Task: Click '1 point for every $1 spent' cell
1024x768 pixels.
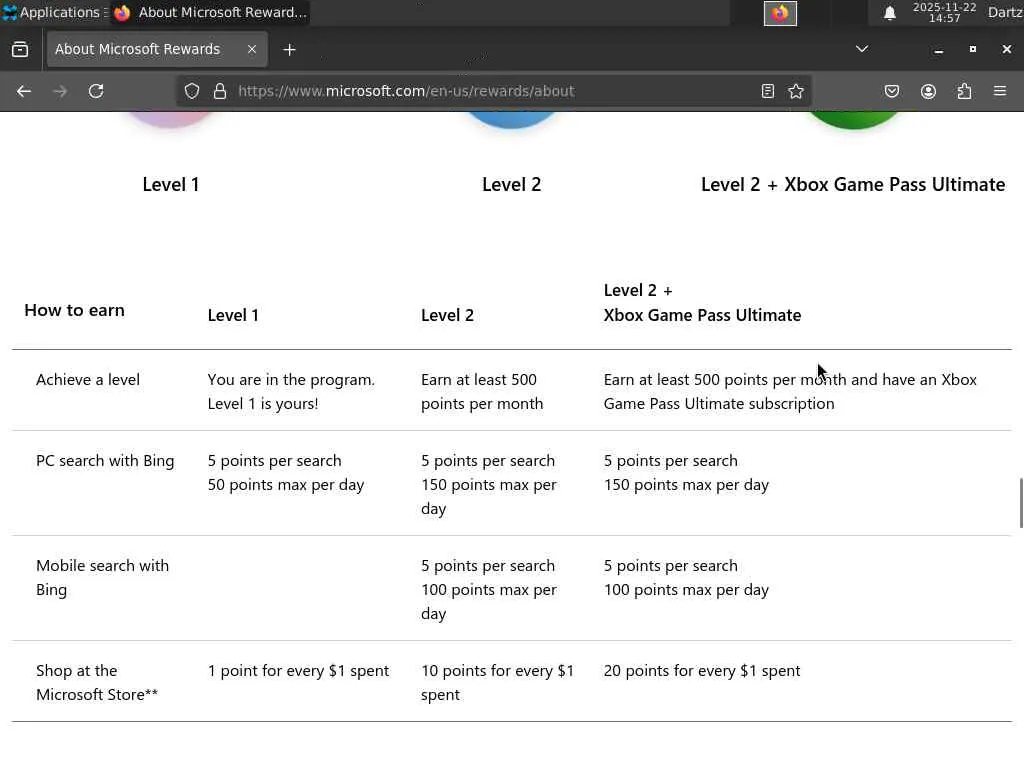Action: pyautogui.click(x=298, y=671)
